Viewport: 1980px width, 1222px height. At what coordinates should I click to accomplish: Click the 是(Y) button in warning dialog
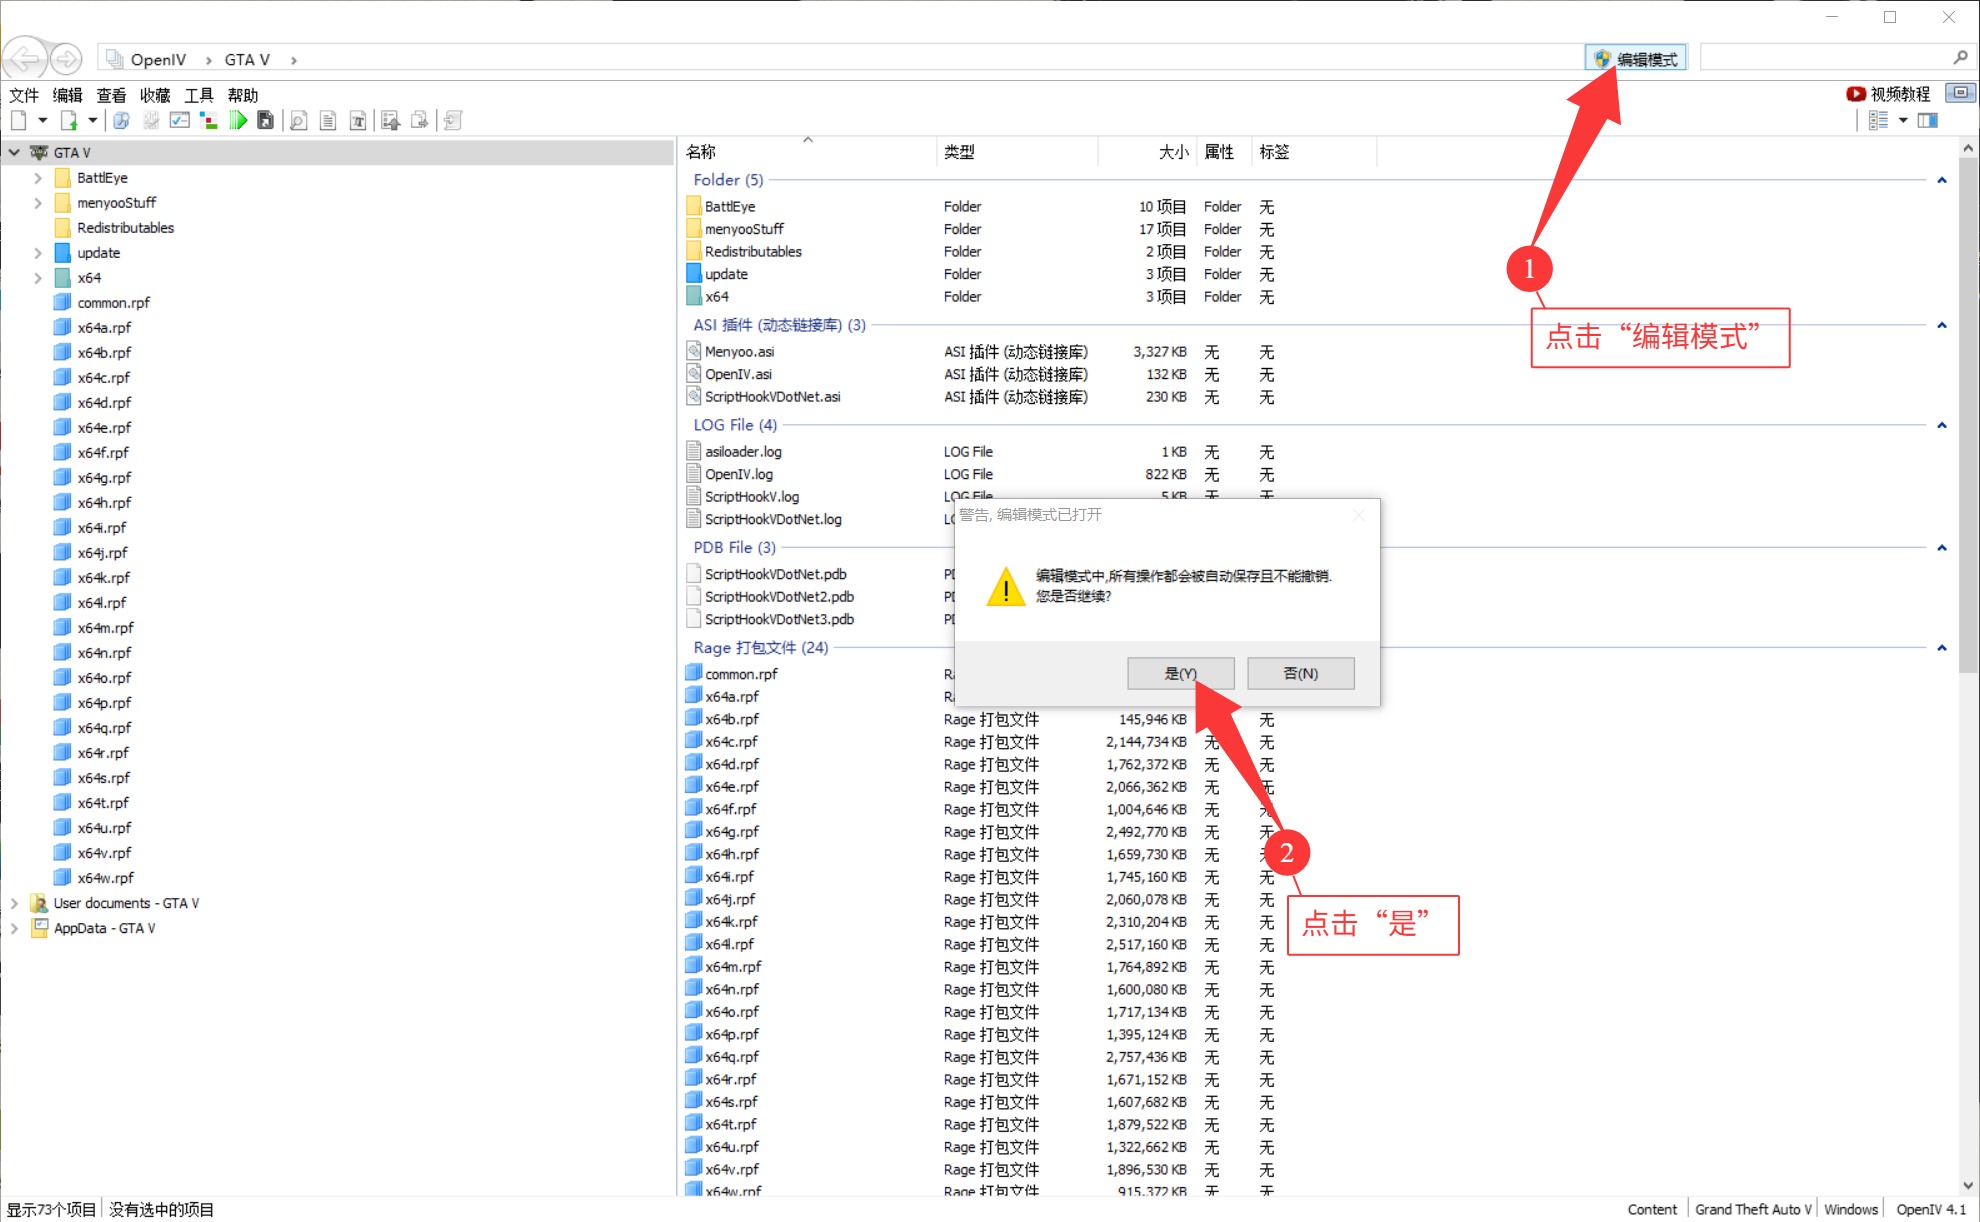coord(1180,673)
